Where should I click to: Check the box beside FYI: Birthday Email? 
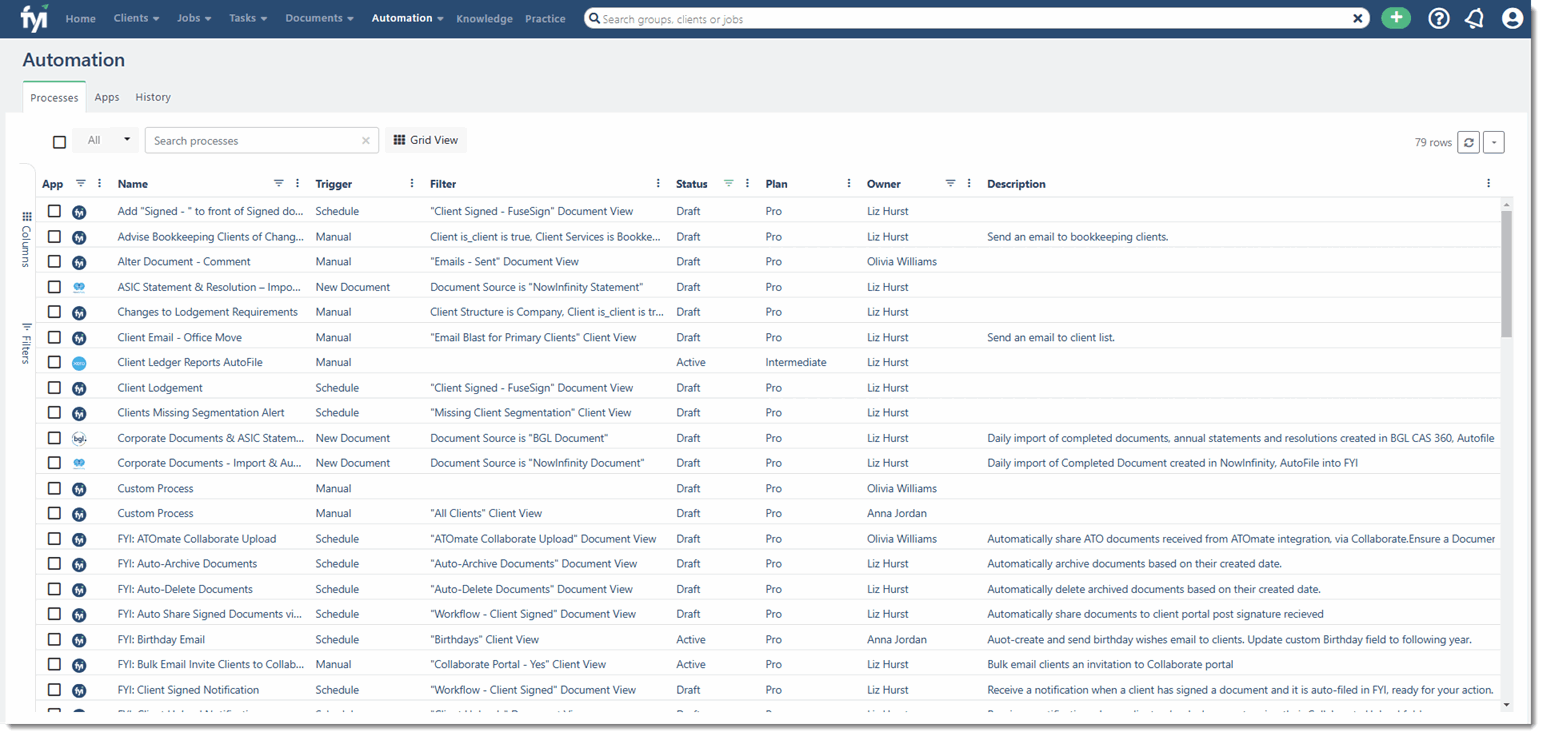[x=54, y=639]
